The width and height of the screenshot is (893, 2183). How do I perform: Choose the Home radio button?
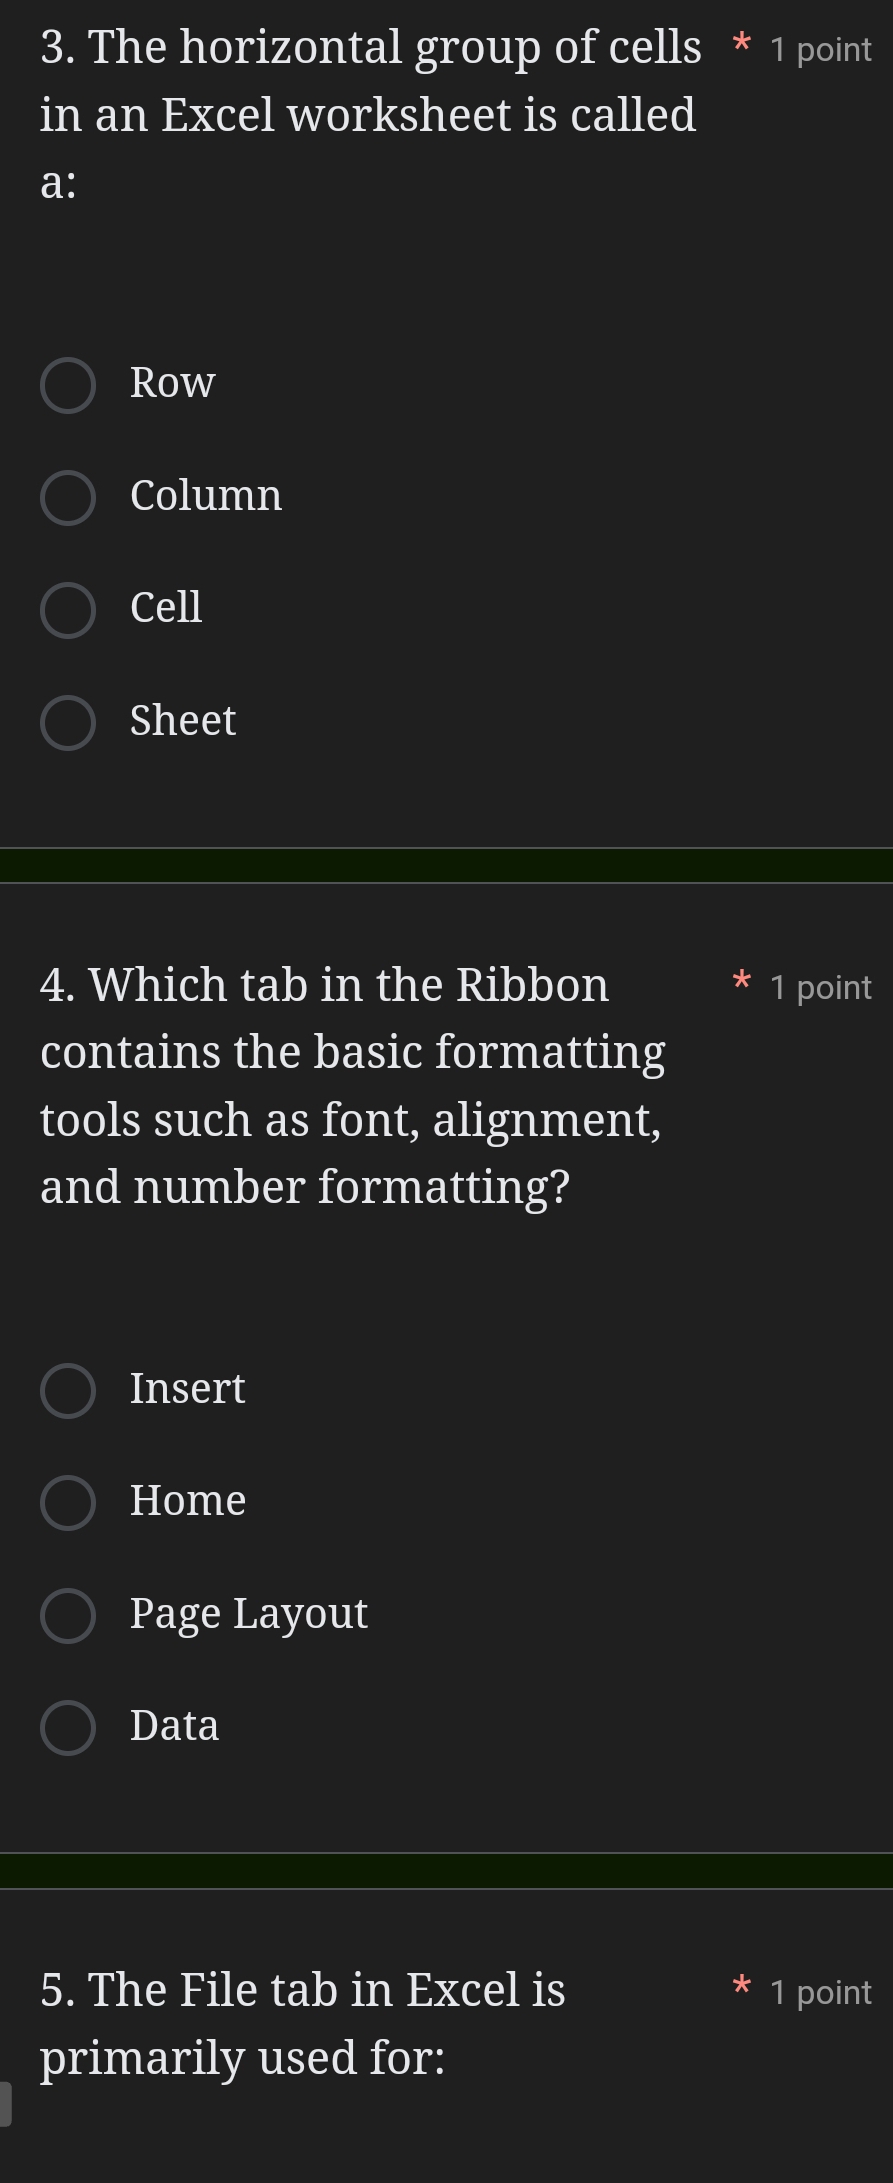[x=68, y=1503]
